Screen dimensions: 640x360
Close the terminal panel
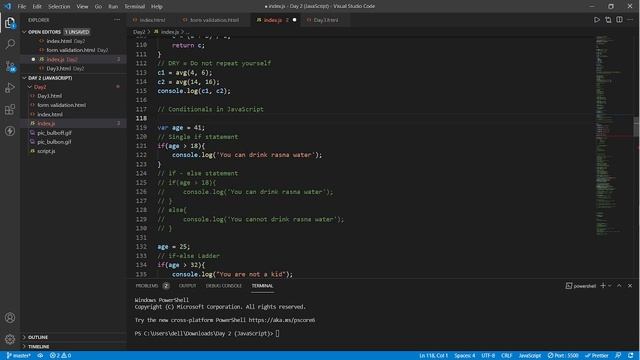(630, 286)
